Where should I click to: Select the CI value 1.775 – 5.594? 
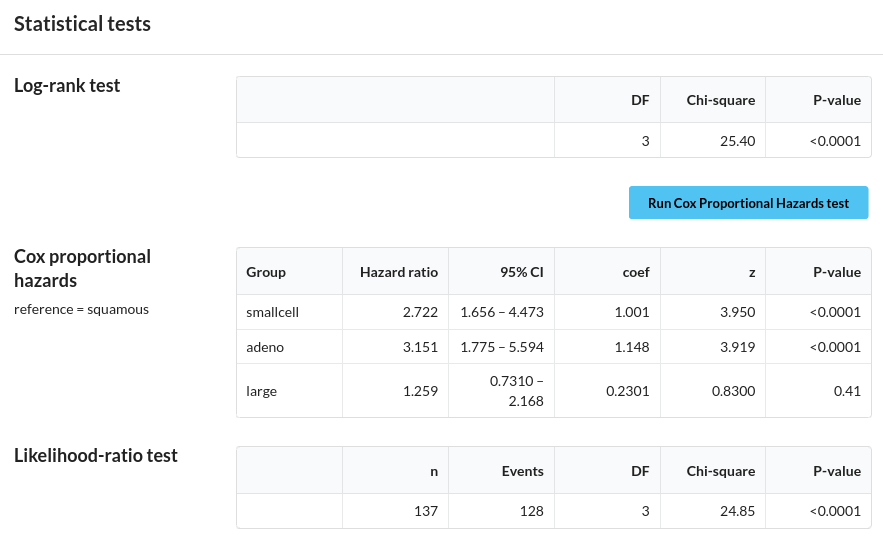[x=502, y=347]
